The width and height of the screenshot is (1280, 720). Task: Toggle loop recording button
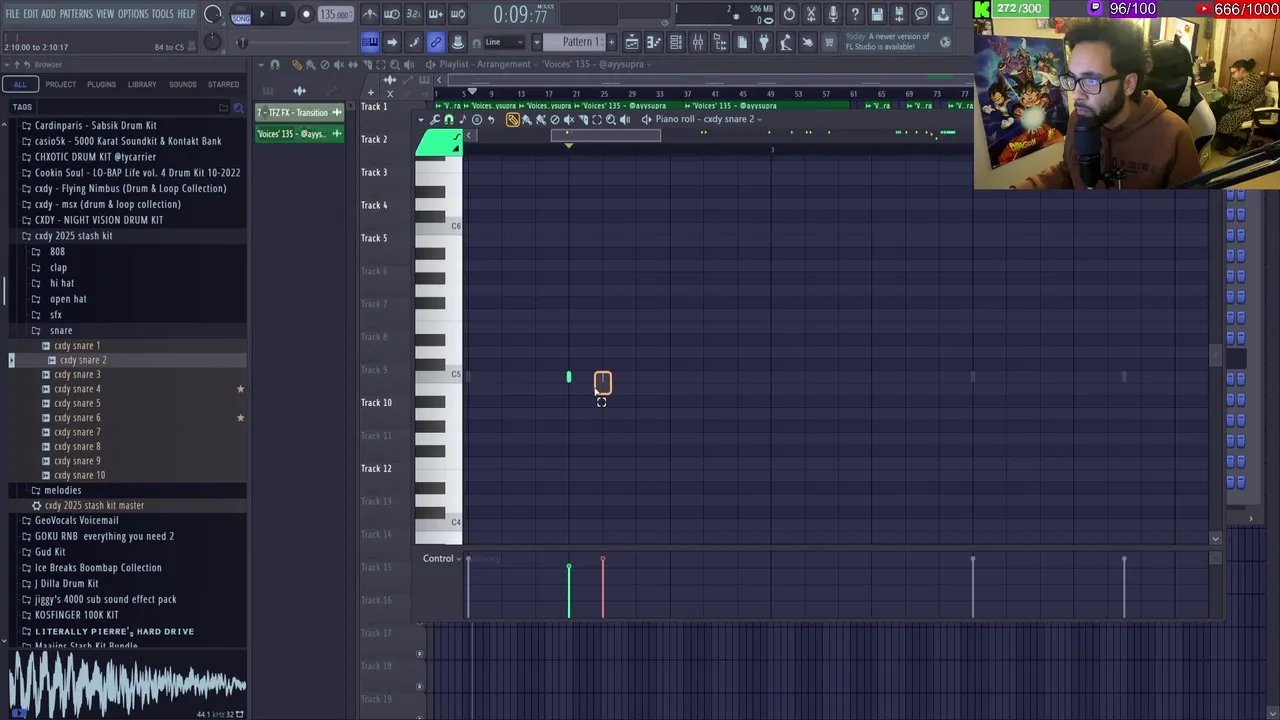(x=458, y=14)
